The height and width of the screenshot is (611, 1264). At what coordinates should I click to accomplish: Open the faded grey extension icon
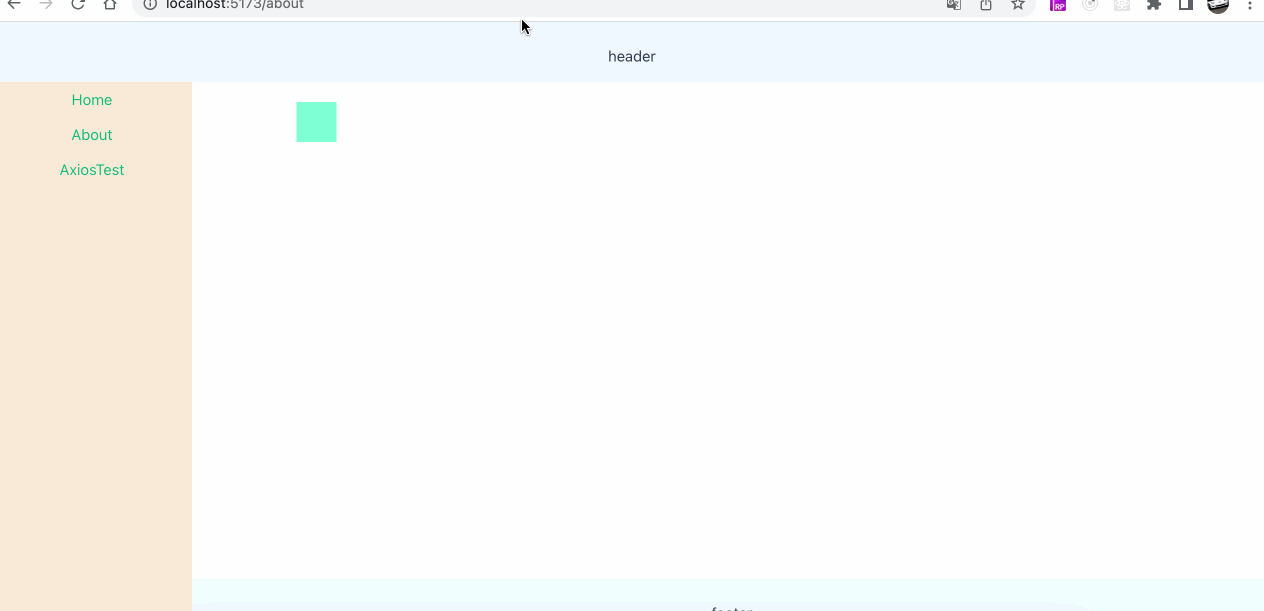pos(1122,4)
